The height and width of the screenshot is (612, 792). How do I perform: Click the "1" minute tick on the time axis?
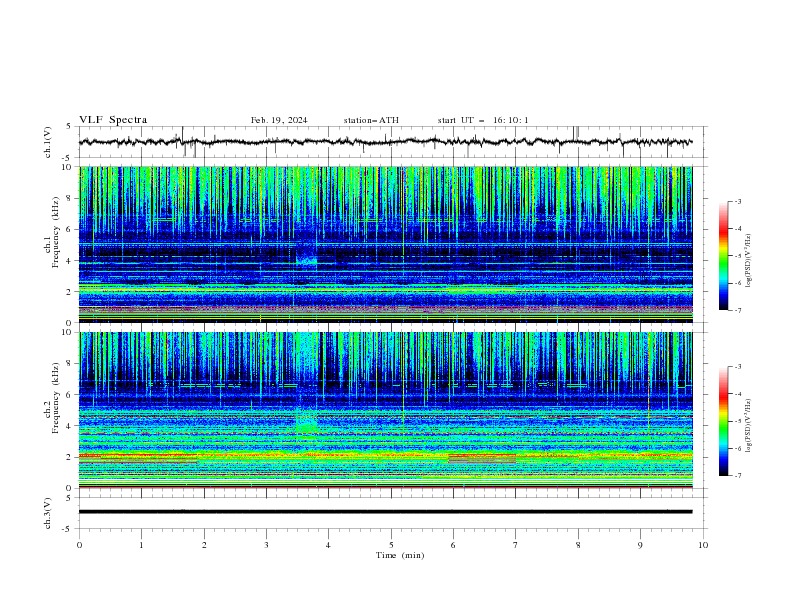141,545
